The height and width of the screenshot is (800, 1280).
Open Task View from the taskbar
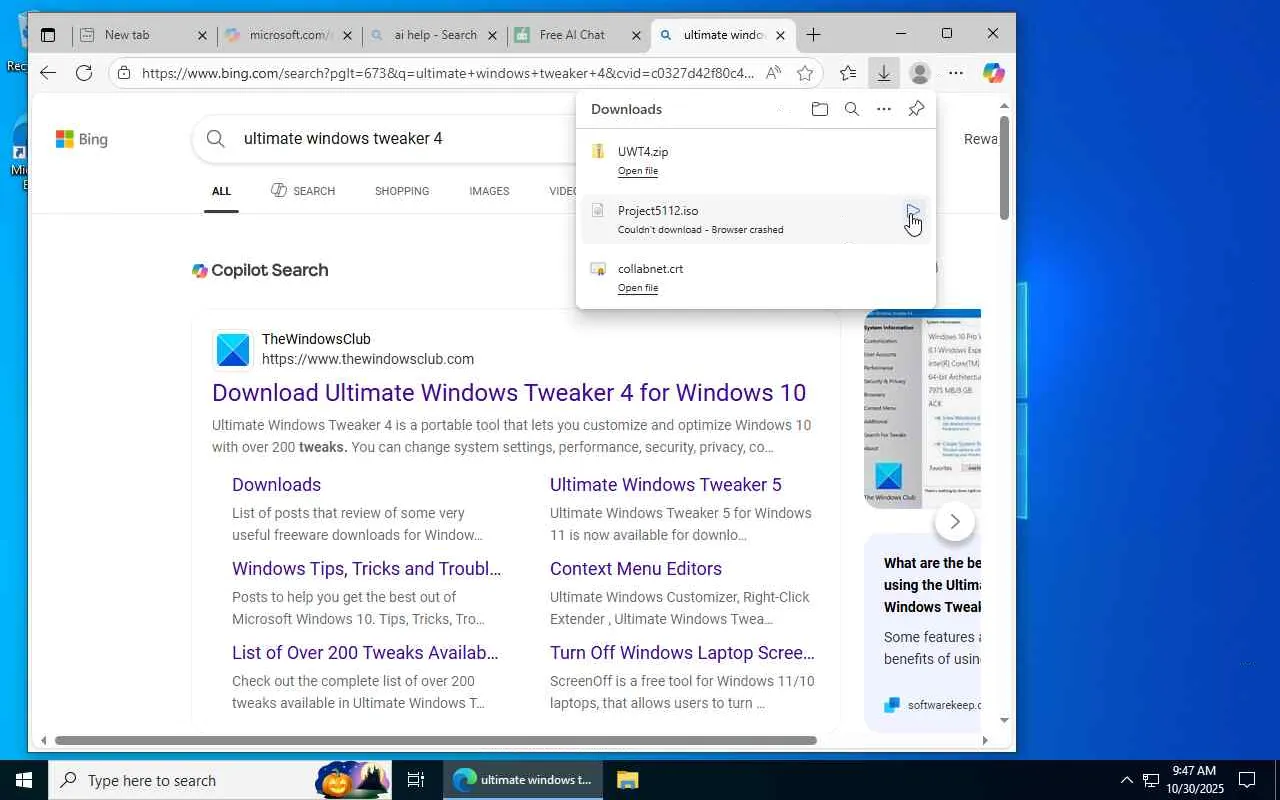coord(416,780)
